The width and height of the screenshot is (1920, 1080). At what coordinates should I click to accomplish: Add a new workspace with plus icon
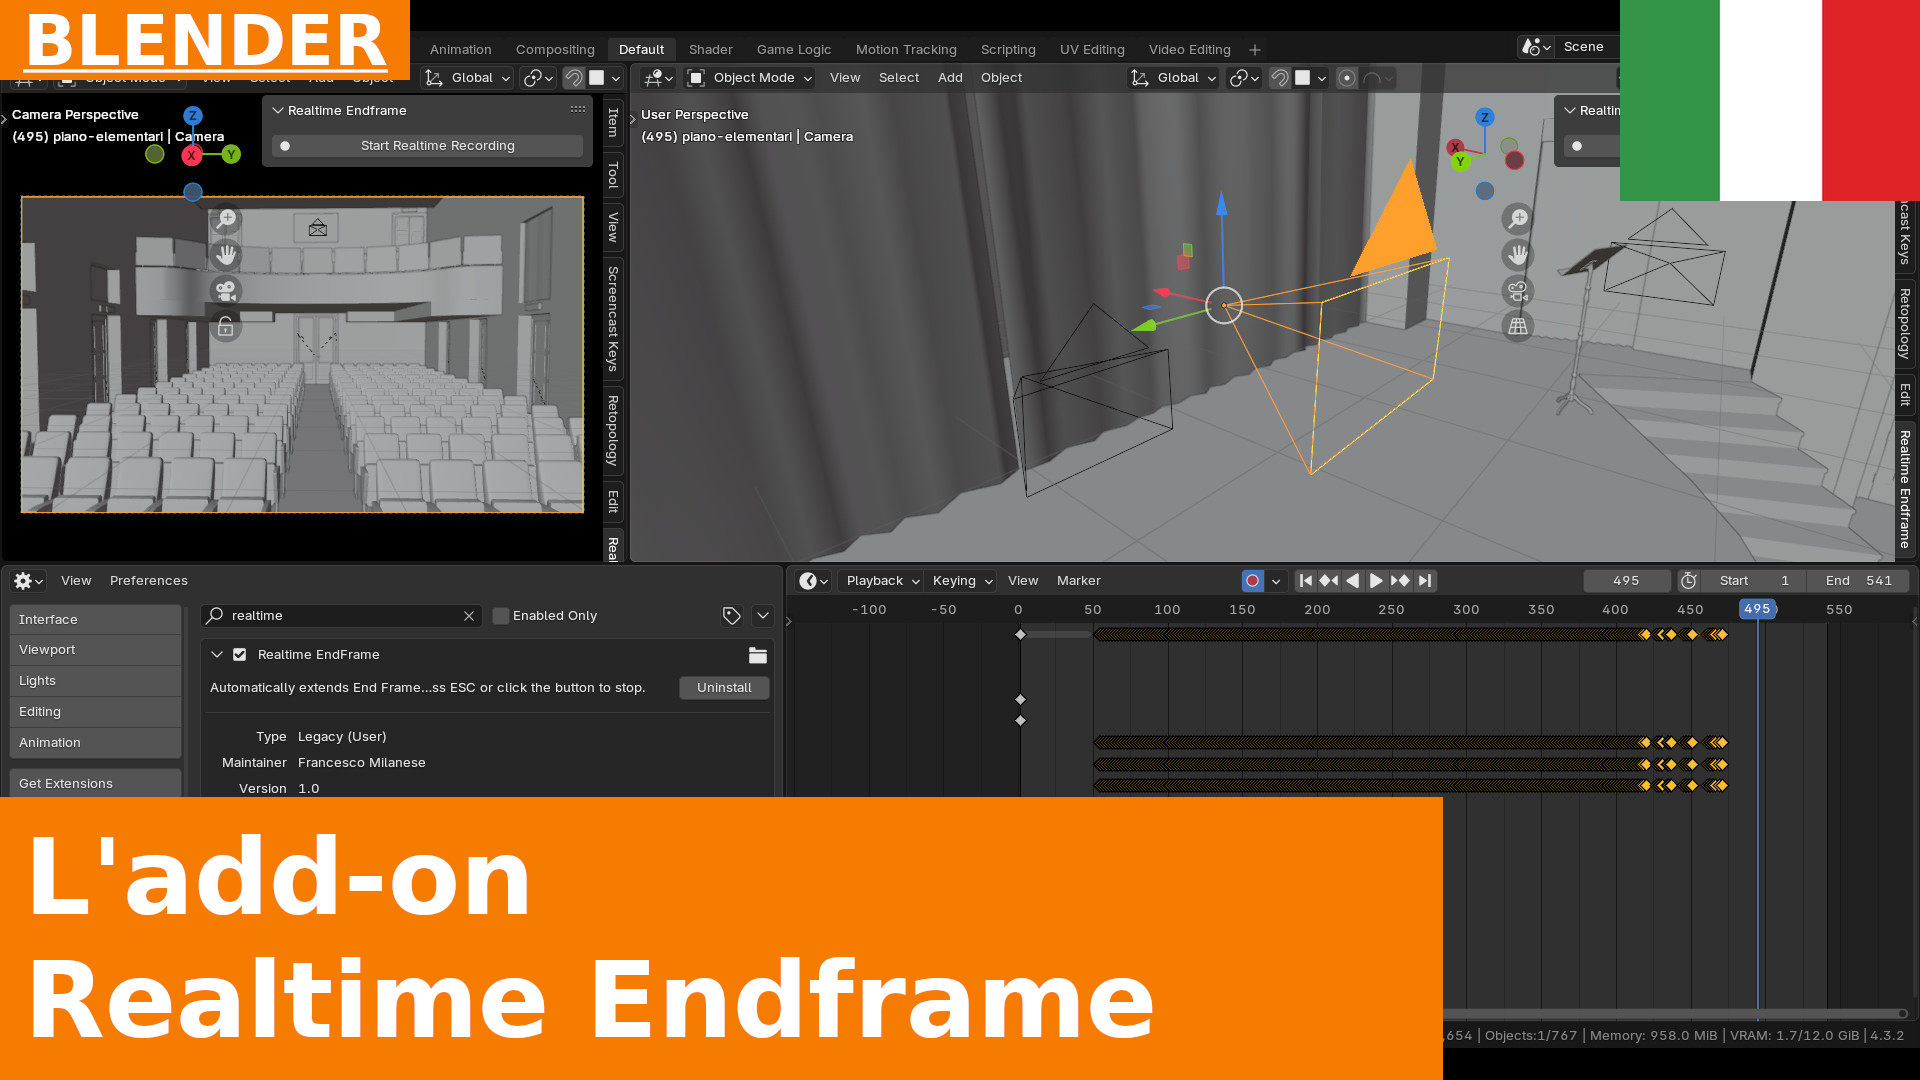point(1255,50)
